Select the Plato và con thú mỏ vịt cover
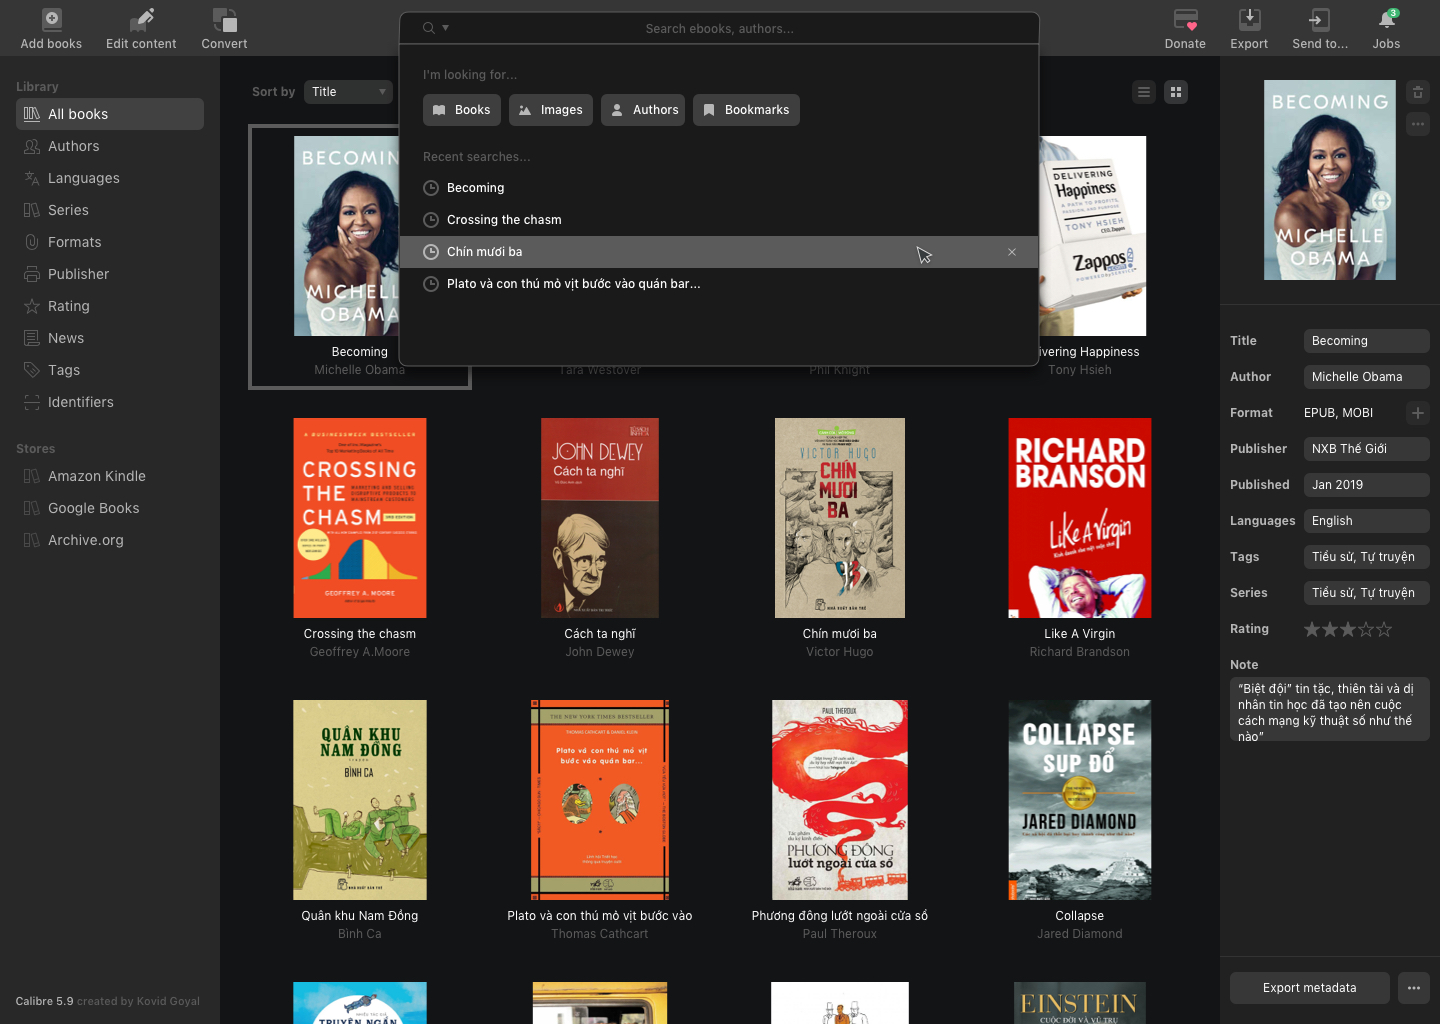This screenshot has height=1024, width=1440. pos(600,800)
